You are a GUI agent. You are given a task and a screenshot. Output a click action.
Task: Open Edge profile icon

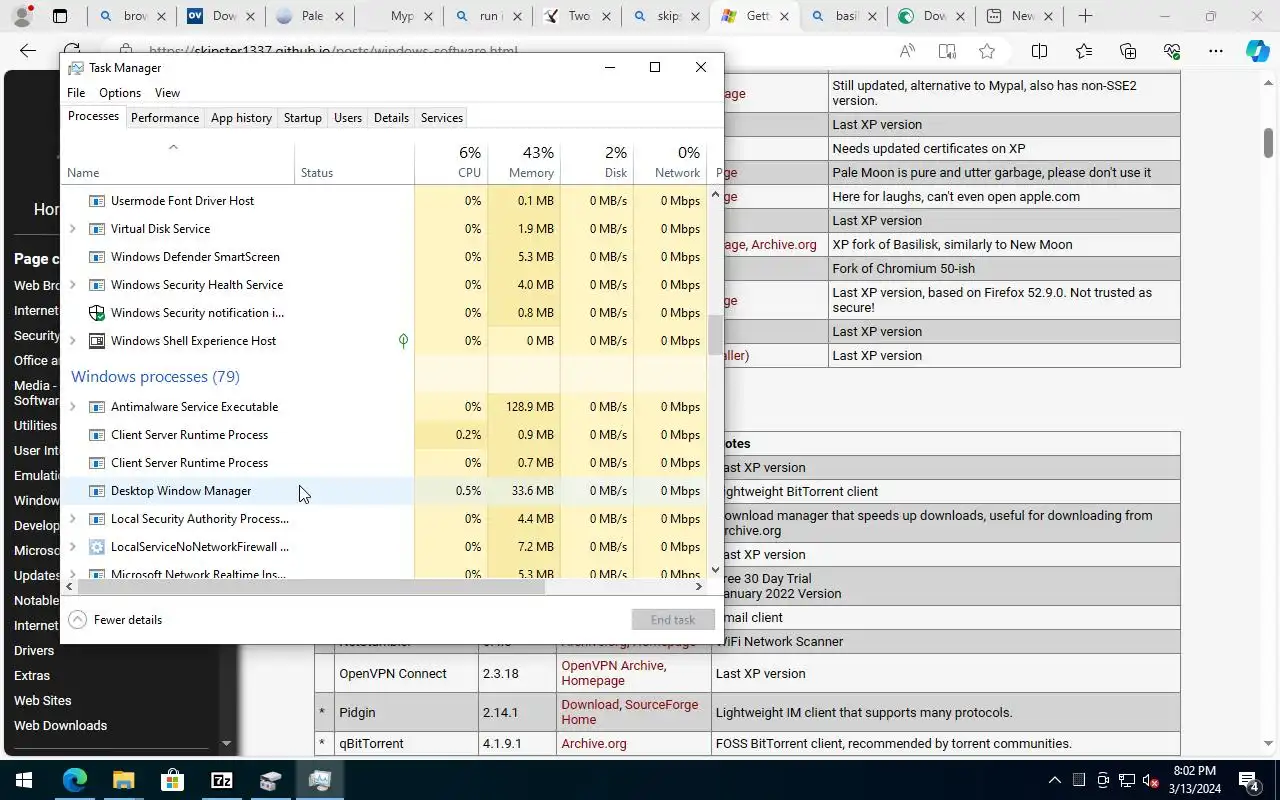coord(22,16)
